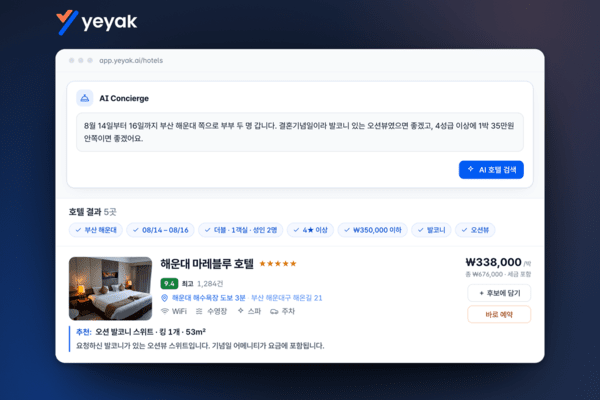This screenshot has width=600, height=400.
Task: Click the 후보에 담기 button
Action: (499, 293)
